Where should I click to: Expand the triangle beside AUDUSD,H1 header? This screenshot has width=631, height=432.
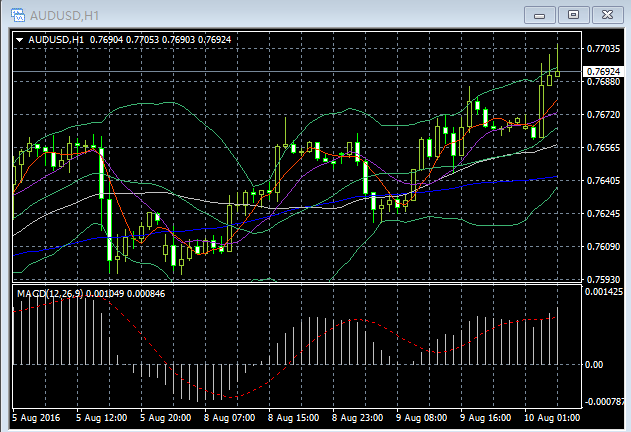[x=19, y=40]
